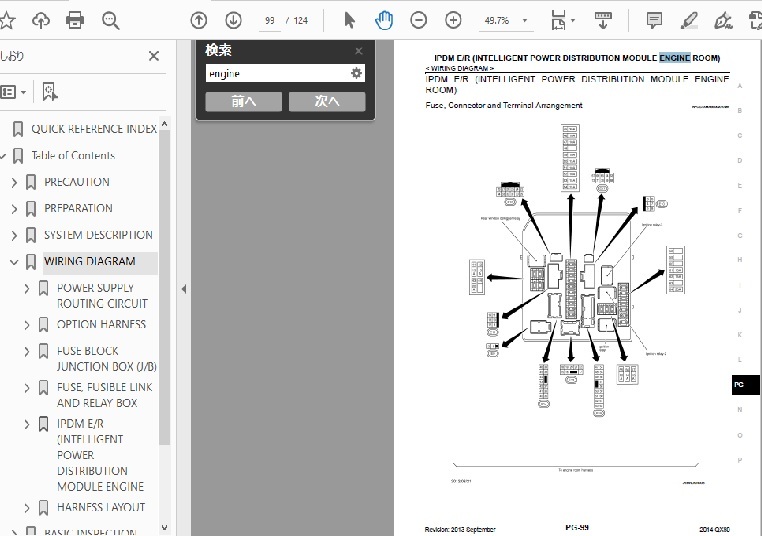Image resolution: width=762 pixels, height=536 pixels.
Task: Expand OPTION HARNESS bookmark
Action: point(27,325)
